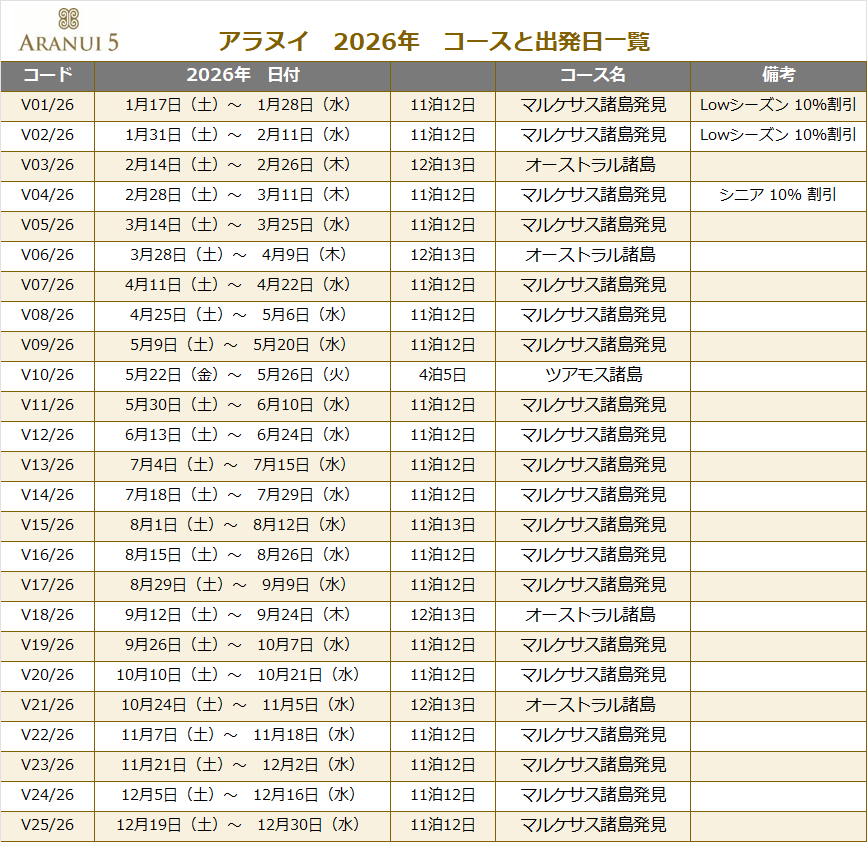Select the 2026年 日付 column header

[x=243, y=75]
